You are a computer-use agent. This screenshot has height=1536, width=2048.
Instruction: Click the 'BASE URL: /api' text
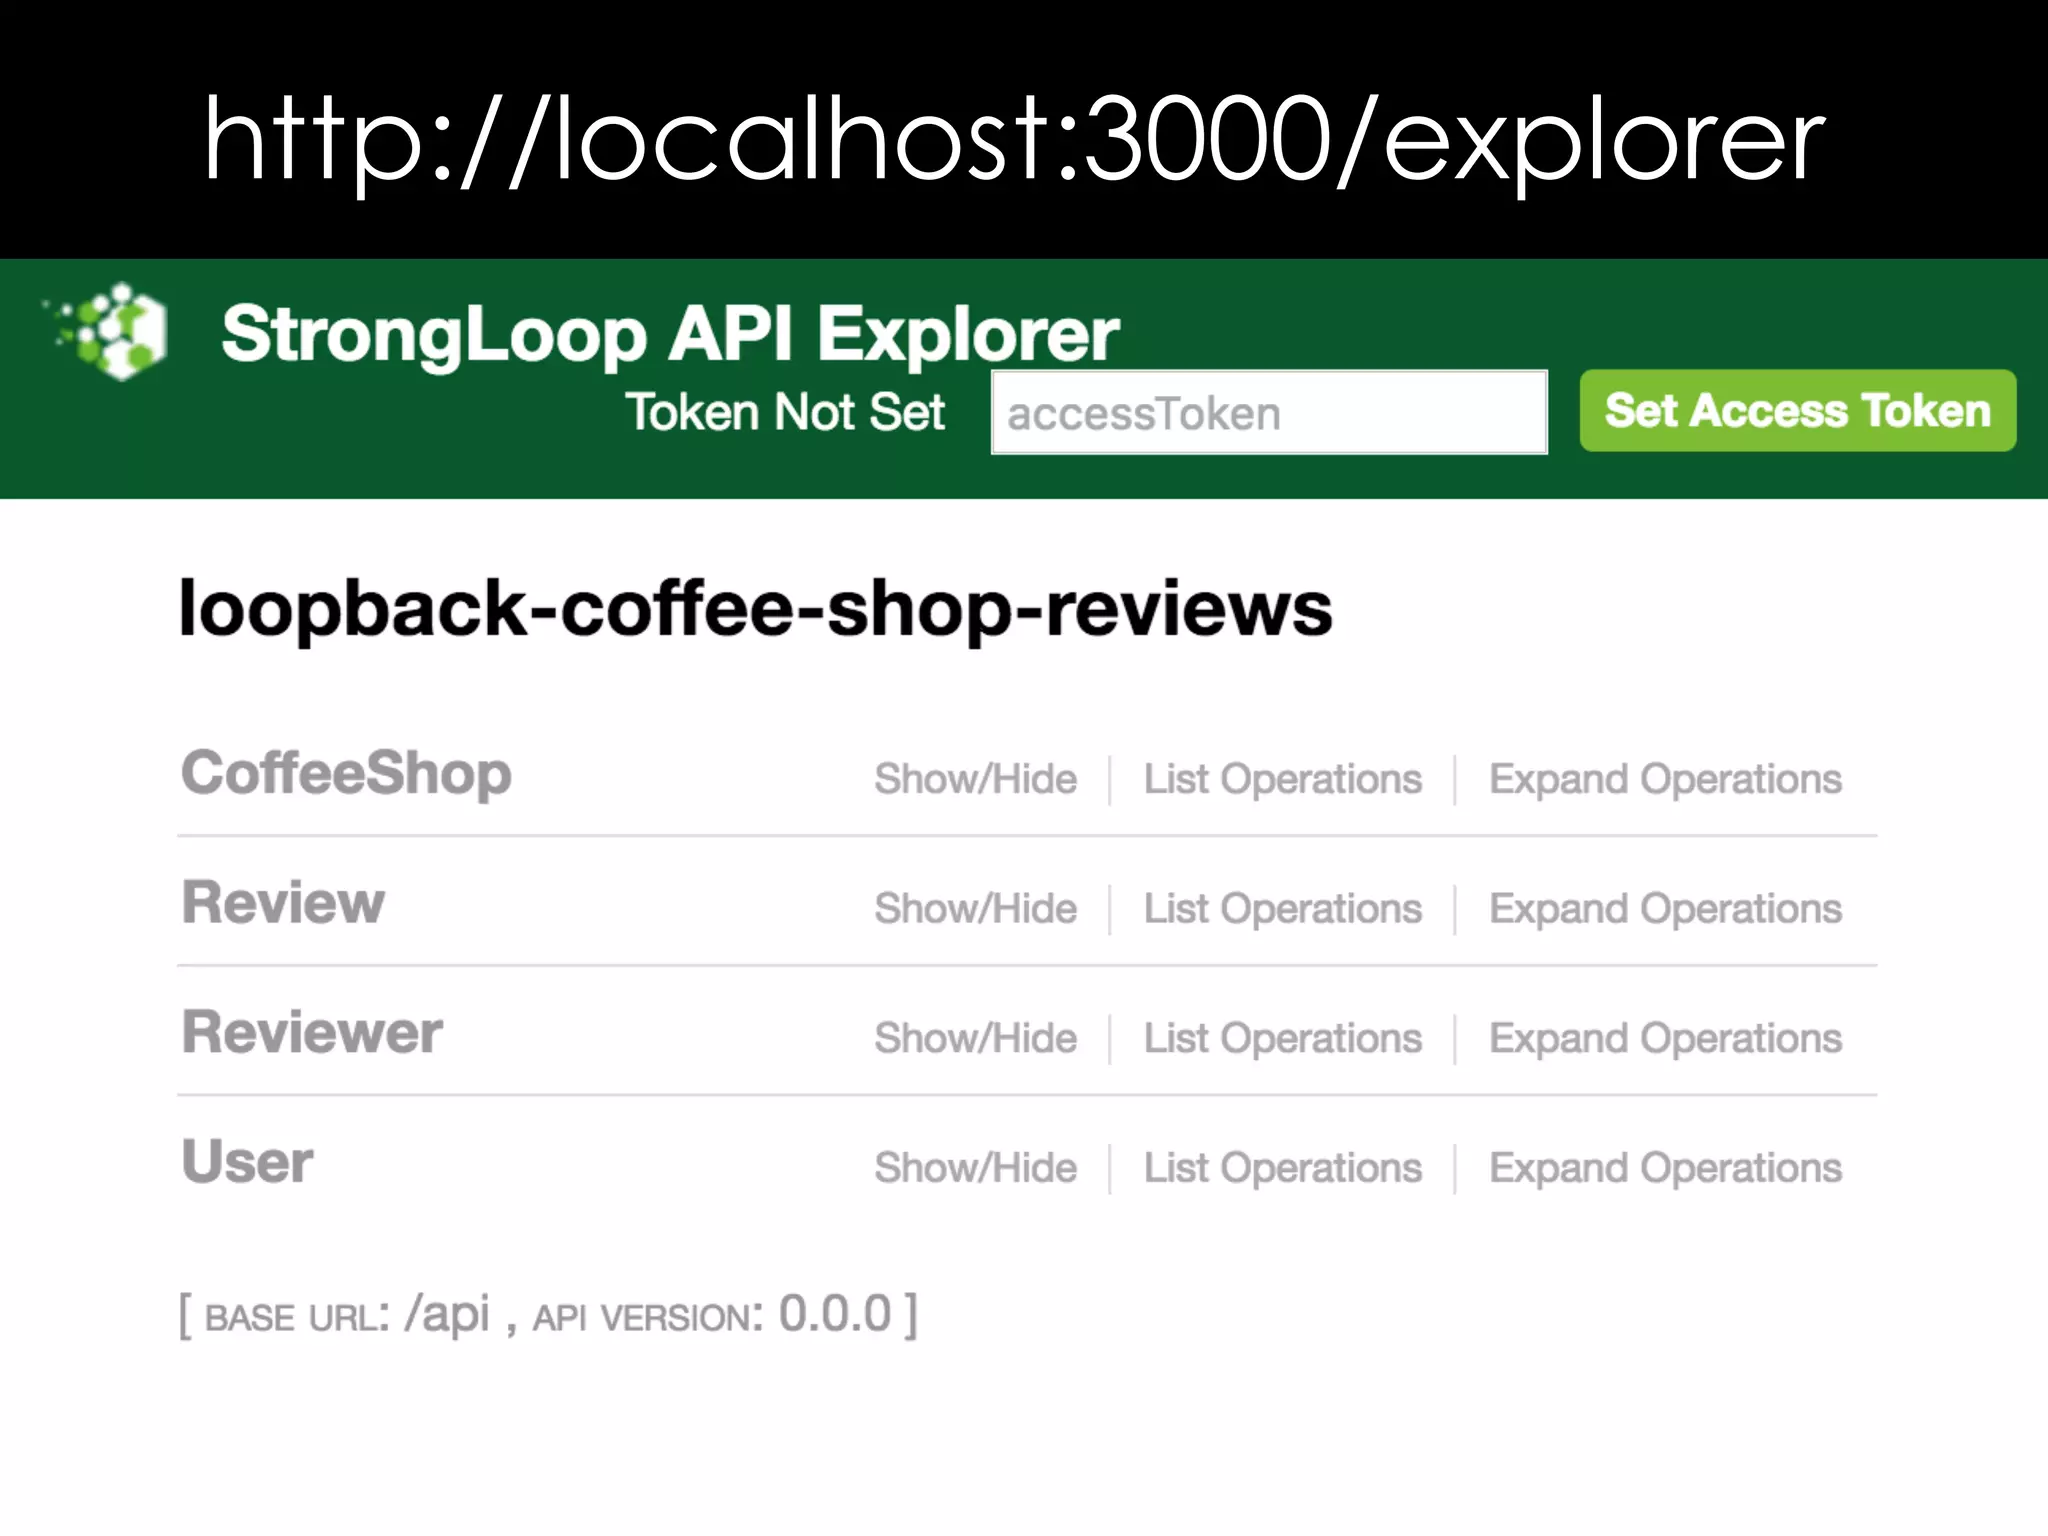347,1315
